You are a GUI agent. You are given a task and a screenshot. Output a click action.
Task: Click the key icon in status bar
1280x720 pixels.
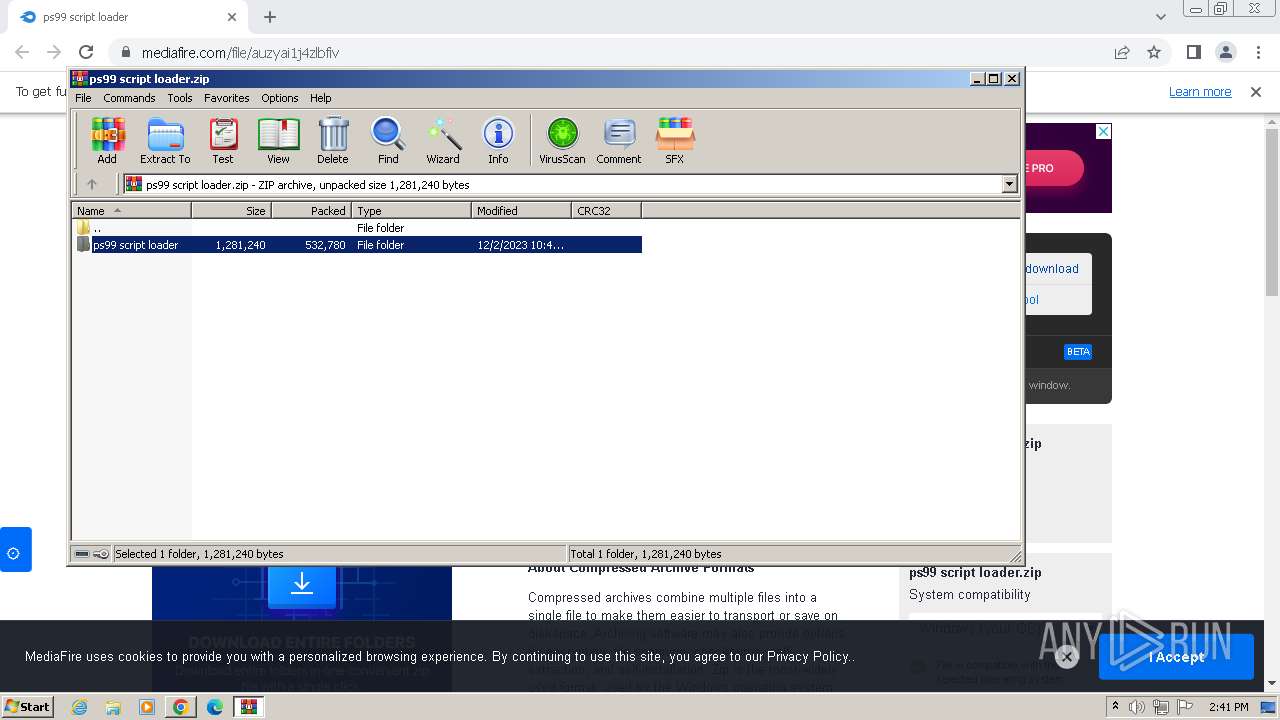pos(101,554)
